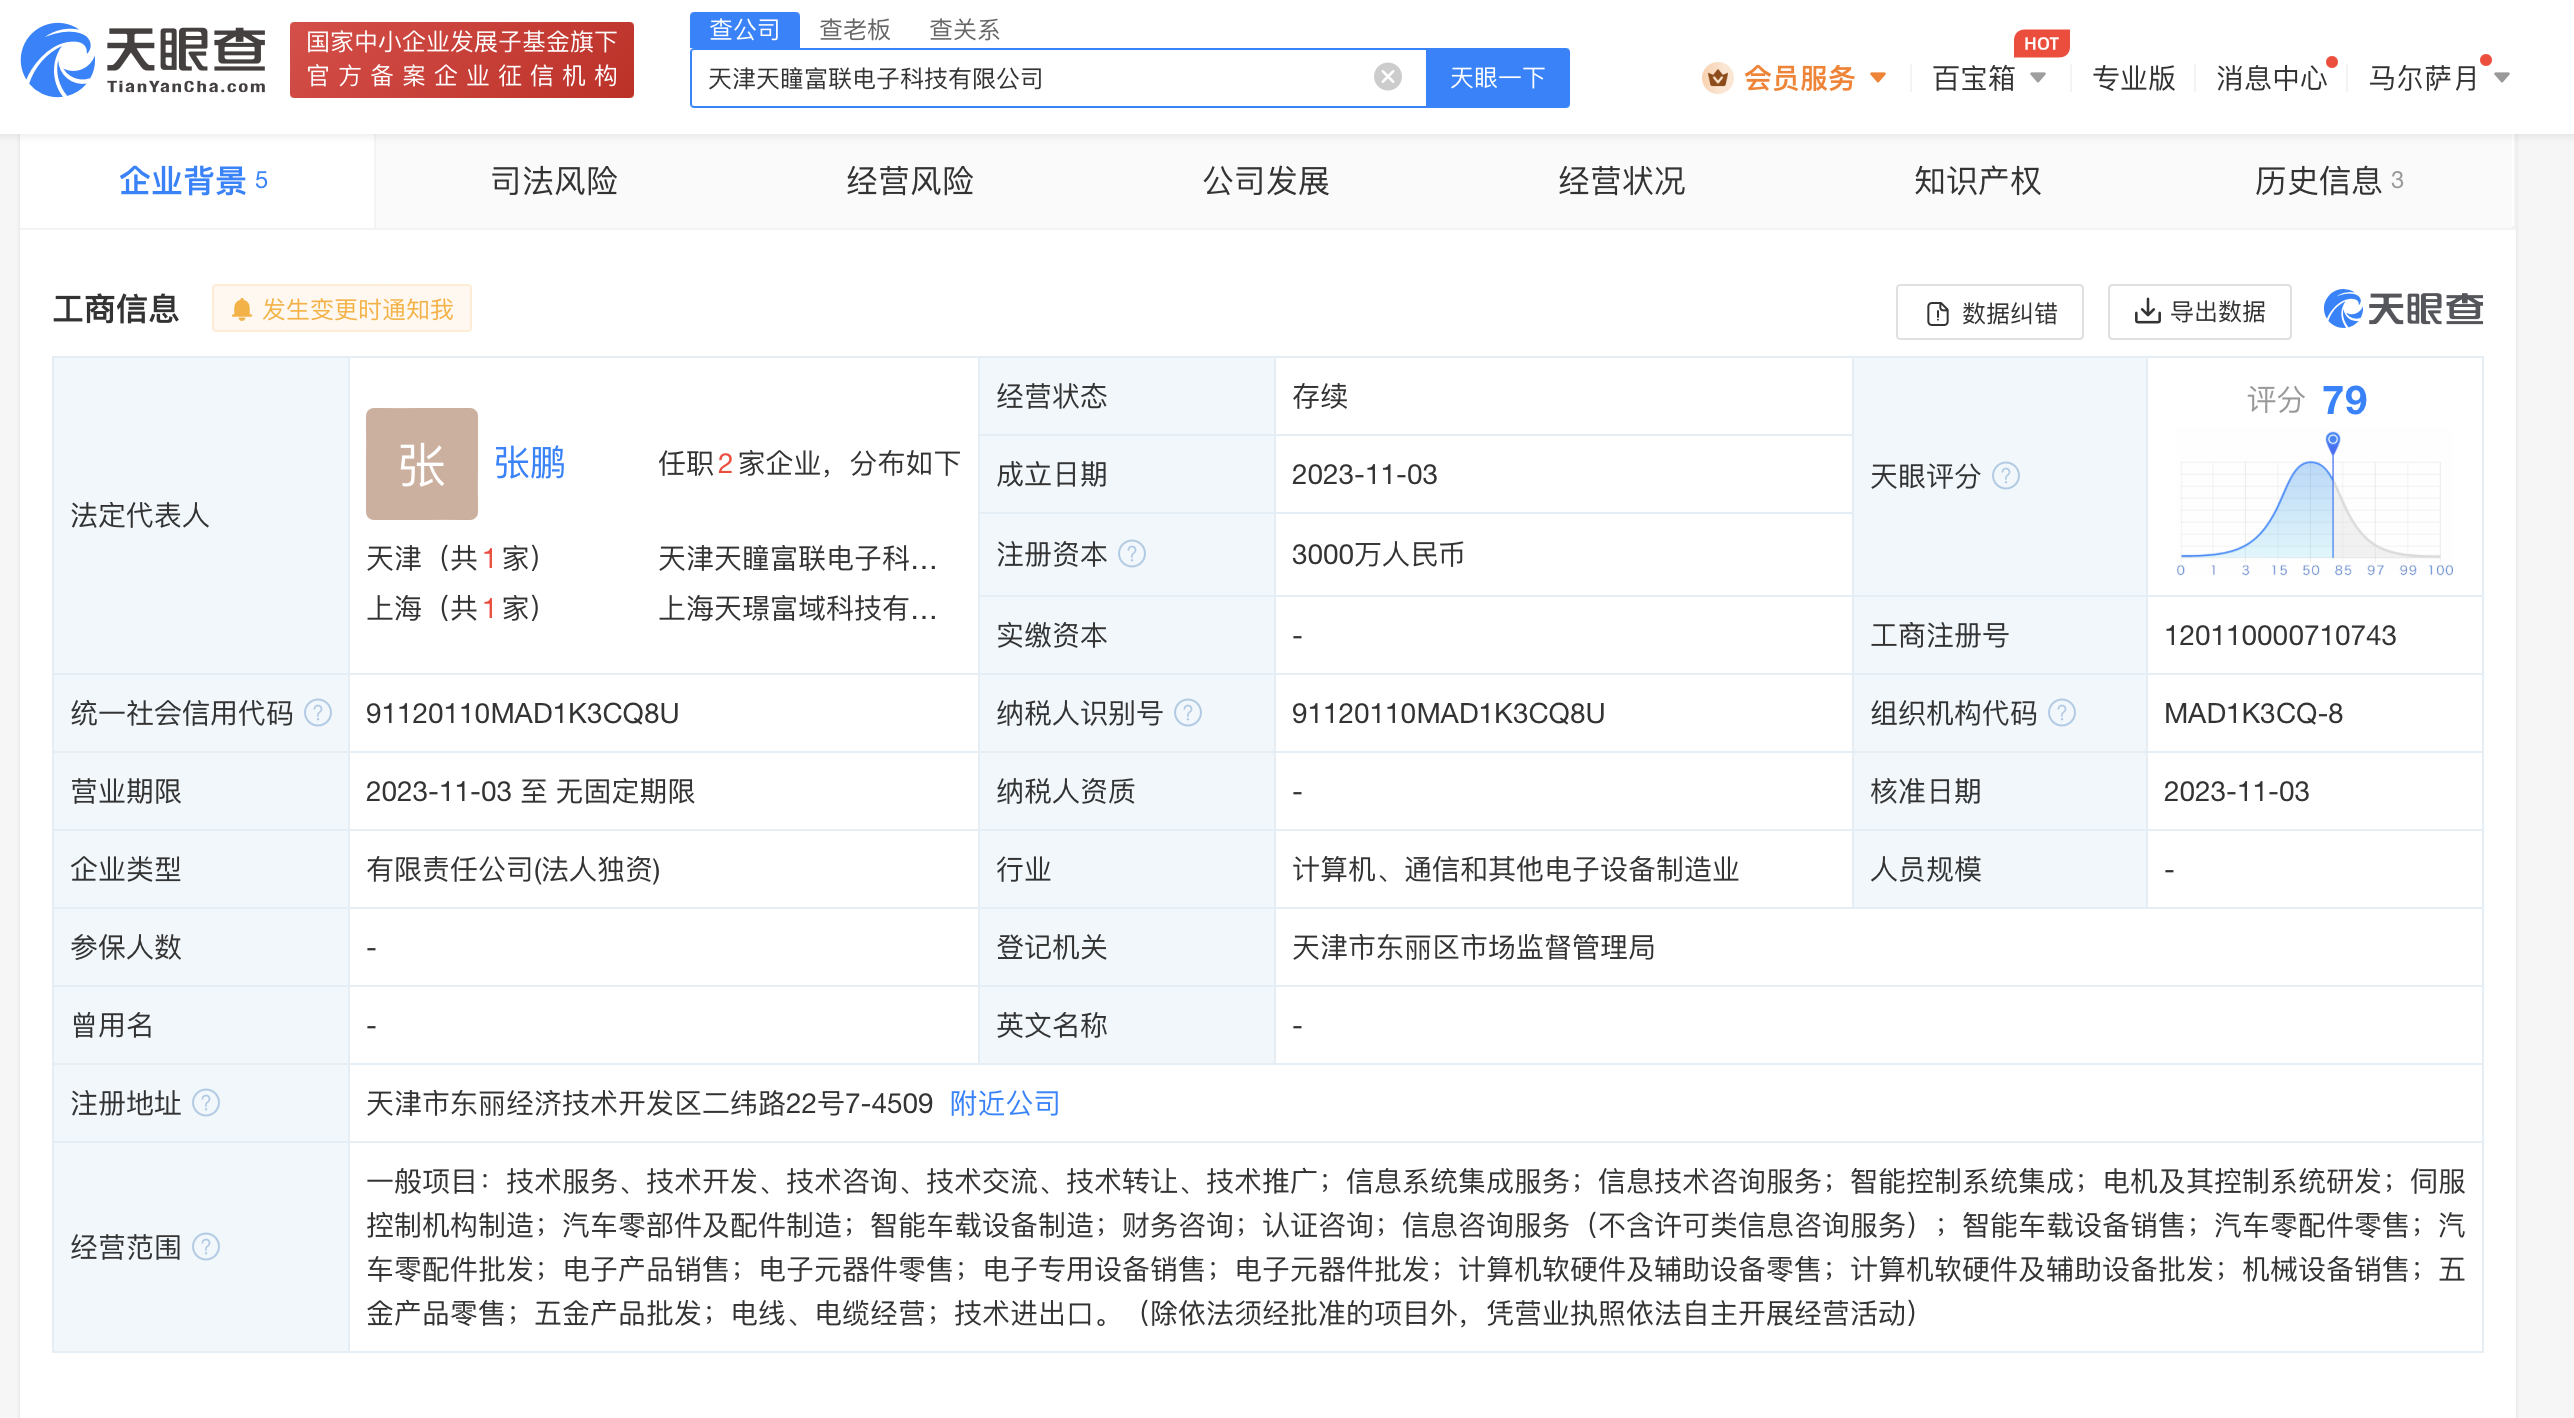Click help icon next to 组织机构代码
Image resolution: width=2574 pixels, height=1418 pixels.
(2061, 712)
